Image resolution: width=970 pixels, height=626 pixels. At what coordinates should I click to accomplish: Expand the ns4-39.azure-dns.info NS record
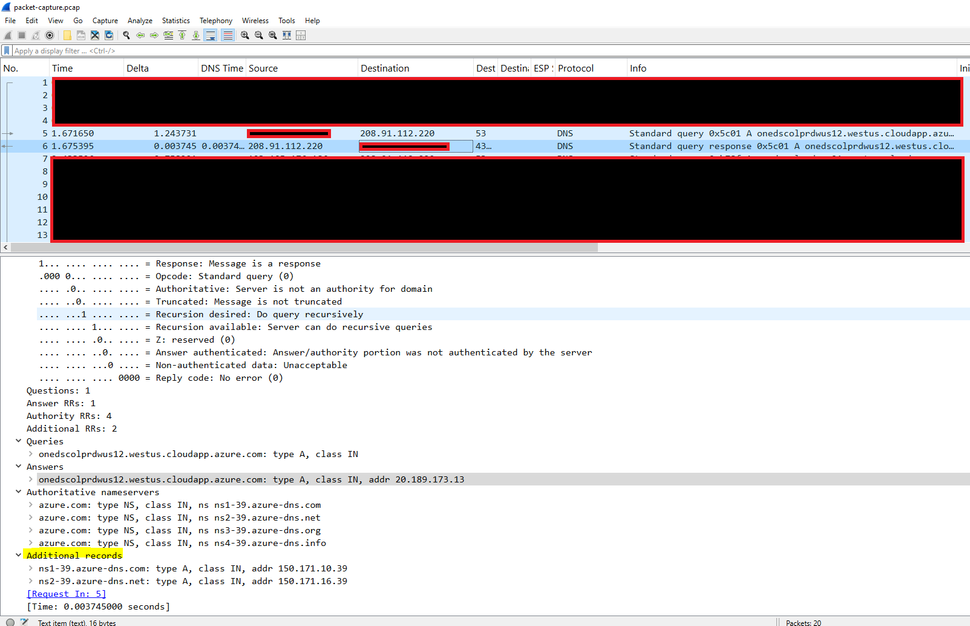[30, 543]
